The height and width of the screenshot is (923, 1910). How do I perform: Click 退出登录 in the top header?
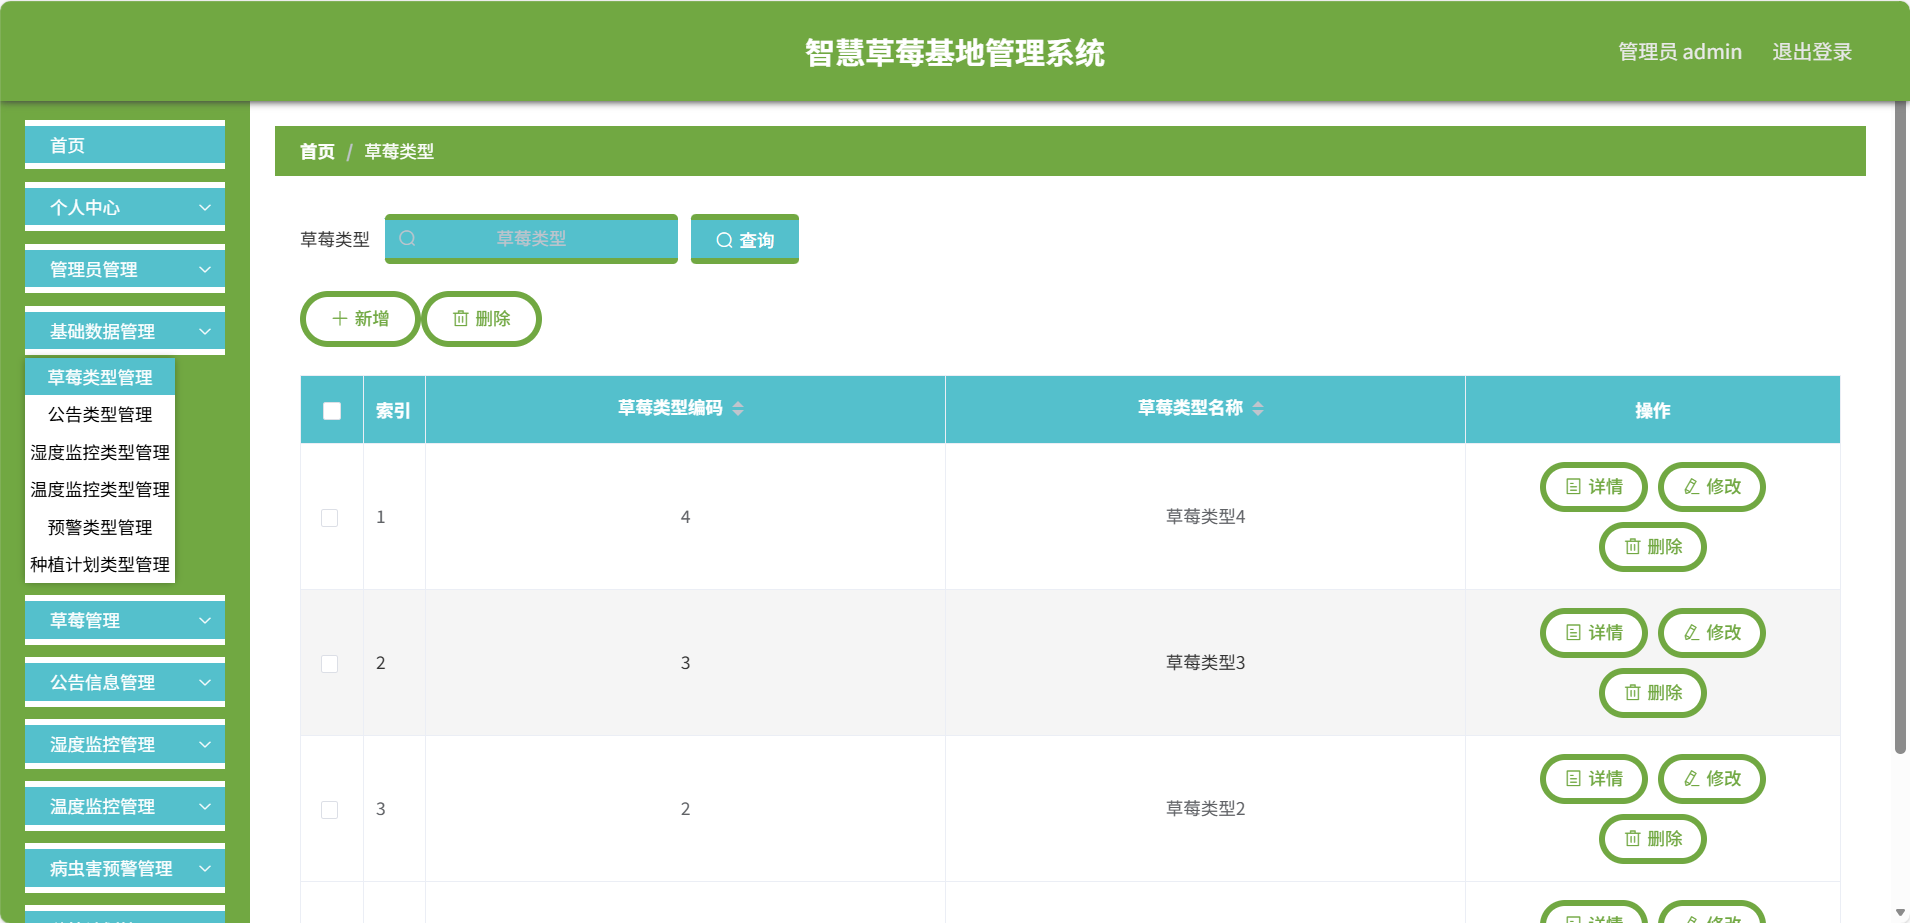click(1812, 52)
